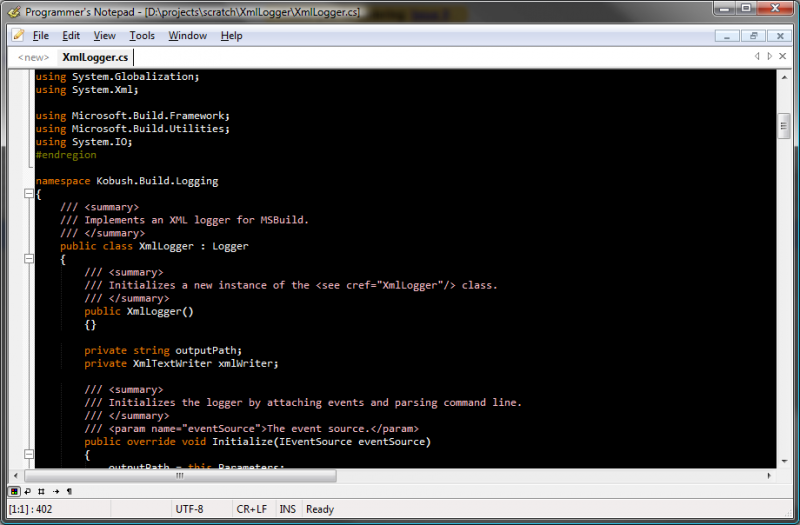Open the Tools menu
The height and width of the screenshot is (525, 800).
142,35
